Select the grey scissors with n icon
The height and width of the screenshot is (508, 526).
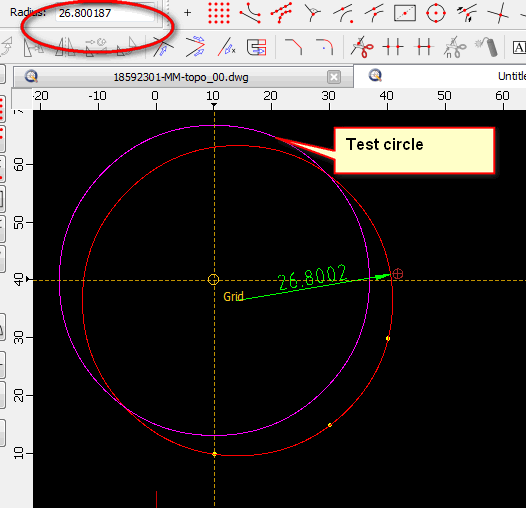pyautogui.click(x=455, y=47)
